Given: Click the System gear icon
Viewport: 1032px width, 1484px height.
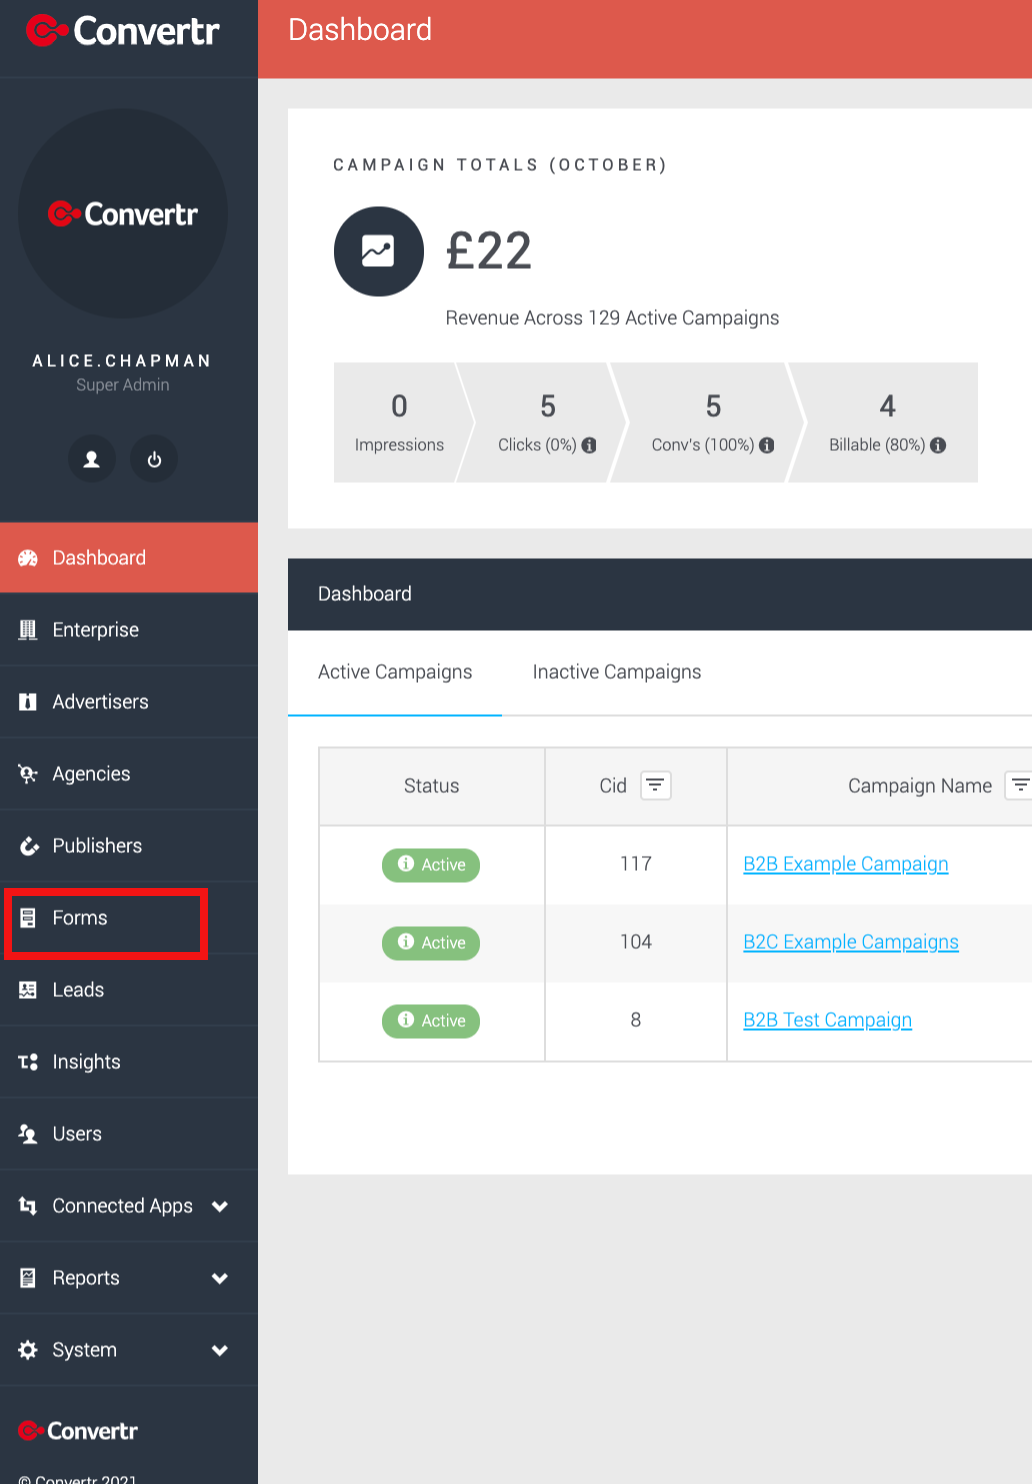Looking at the screenshot, I should point(28,1350).
